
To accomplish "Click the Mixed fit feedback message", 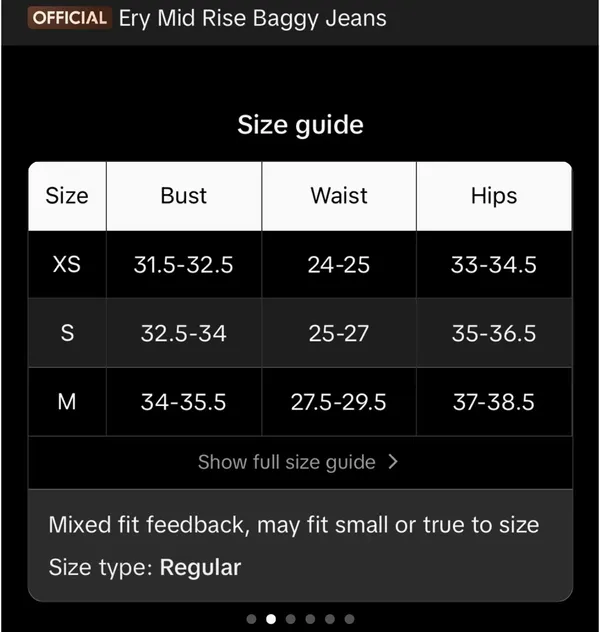I will pyautogui.click(x=294, y=525).
